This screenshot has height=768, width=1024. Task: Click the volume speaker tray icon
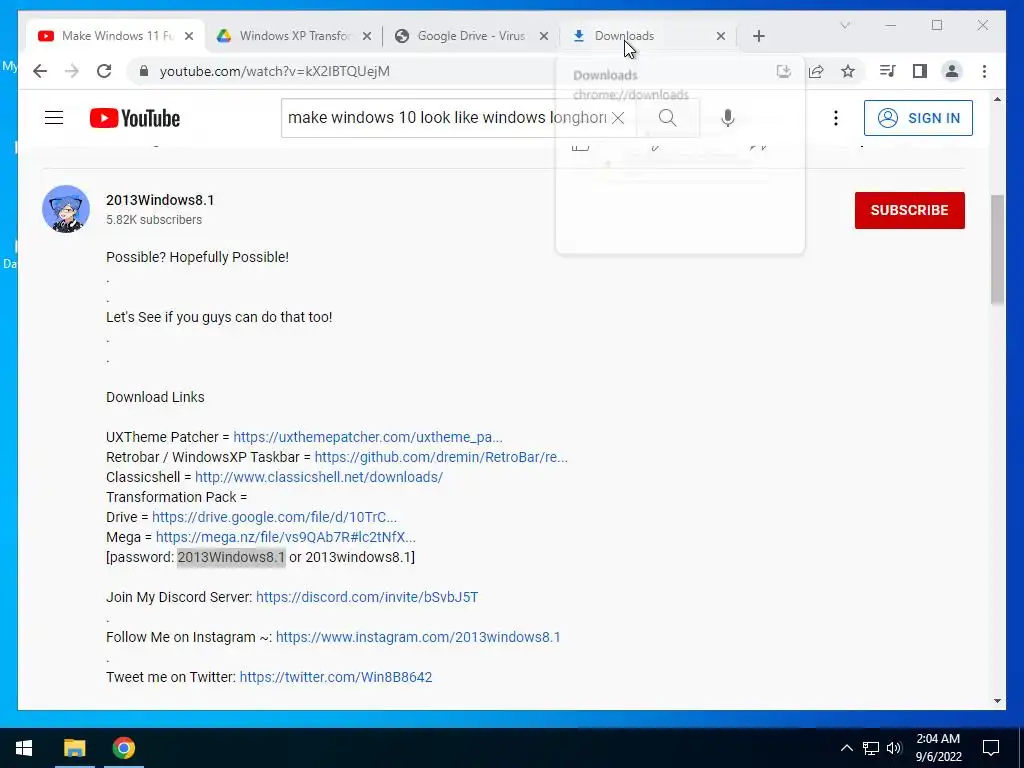(894, 748)
